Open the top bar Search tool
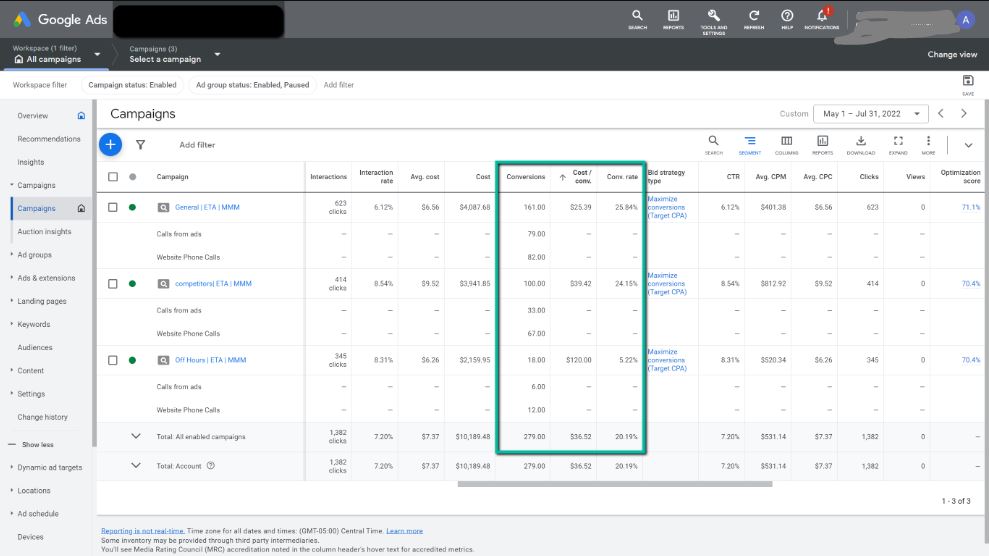Image resolution: width=989 pixels, height=556 pixels. (x=637, y=19)
